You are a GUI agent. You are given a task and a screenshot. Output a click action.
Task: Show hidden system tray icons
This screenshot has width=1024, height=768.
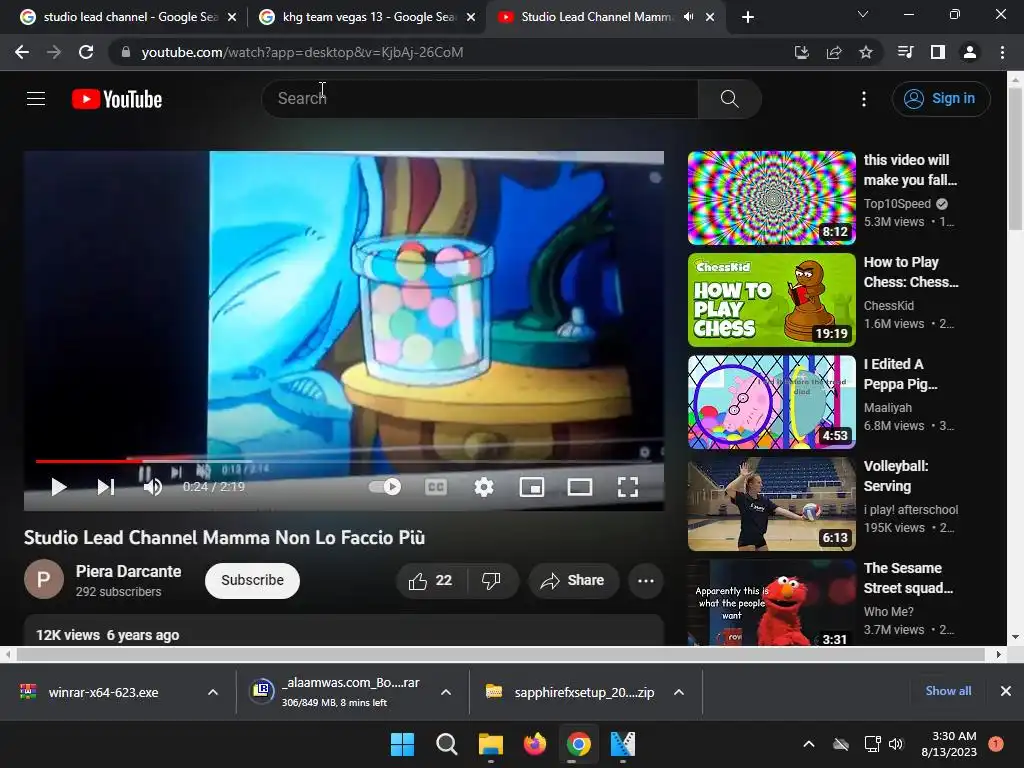[808, 744]
